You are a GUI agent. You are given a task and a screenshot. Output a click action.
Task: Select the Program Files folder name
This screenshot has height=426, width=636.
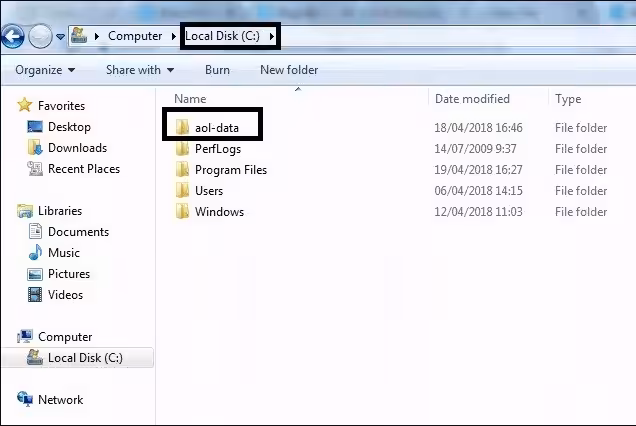click(x=231, y=170)
